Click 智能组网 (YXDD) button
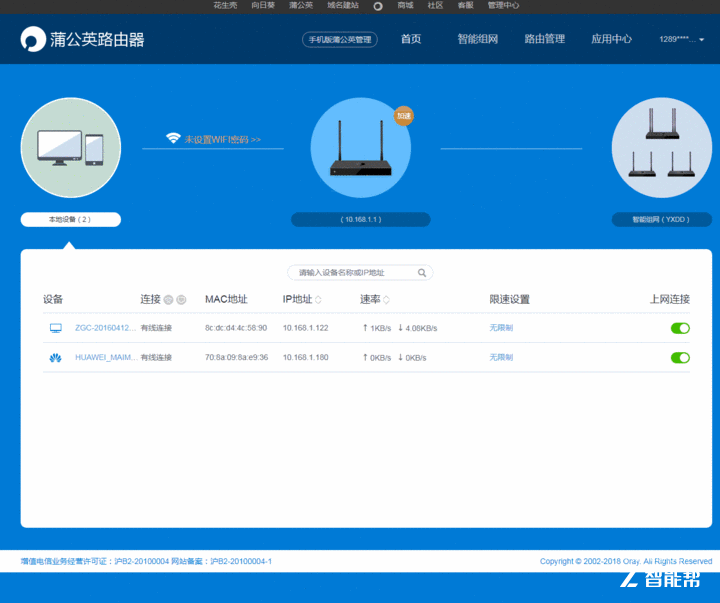The image size is (720, 603). pos(662,220)
